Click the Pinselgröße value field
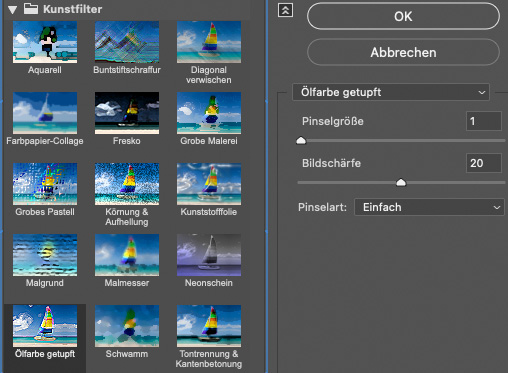The width and height of the screenshot is (508, 373). 484,121
